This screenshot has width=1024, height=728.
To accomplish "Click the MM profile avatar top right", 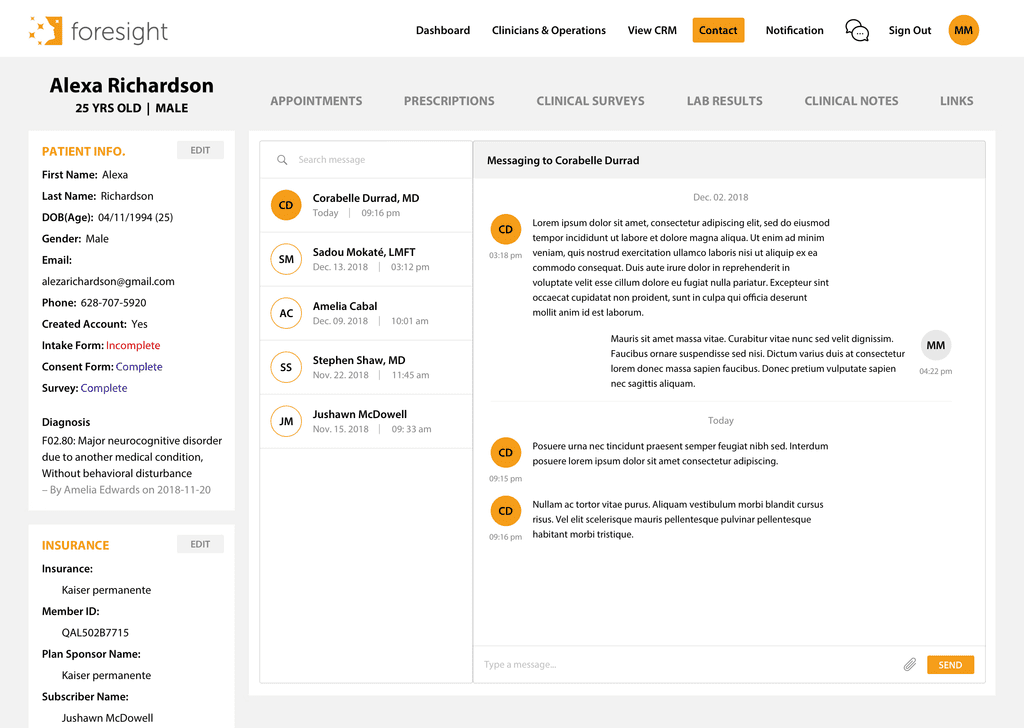I will (963, 30).
